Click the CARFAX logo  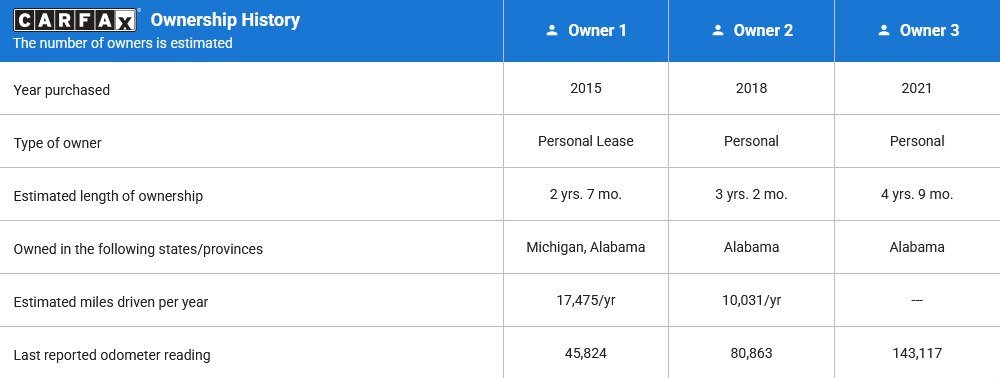(x=75, y=20)
